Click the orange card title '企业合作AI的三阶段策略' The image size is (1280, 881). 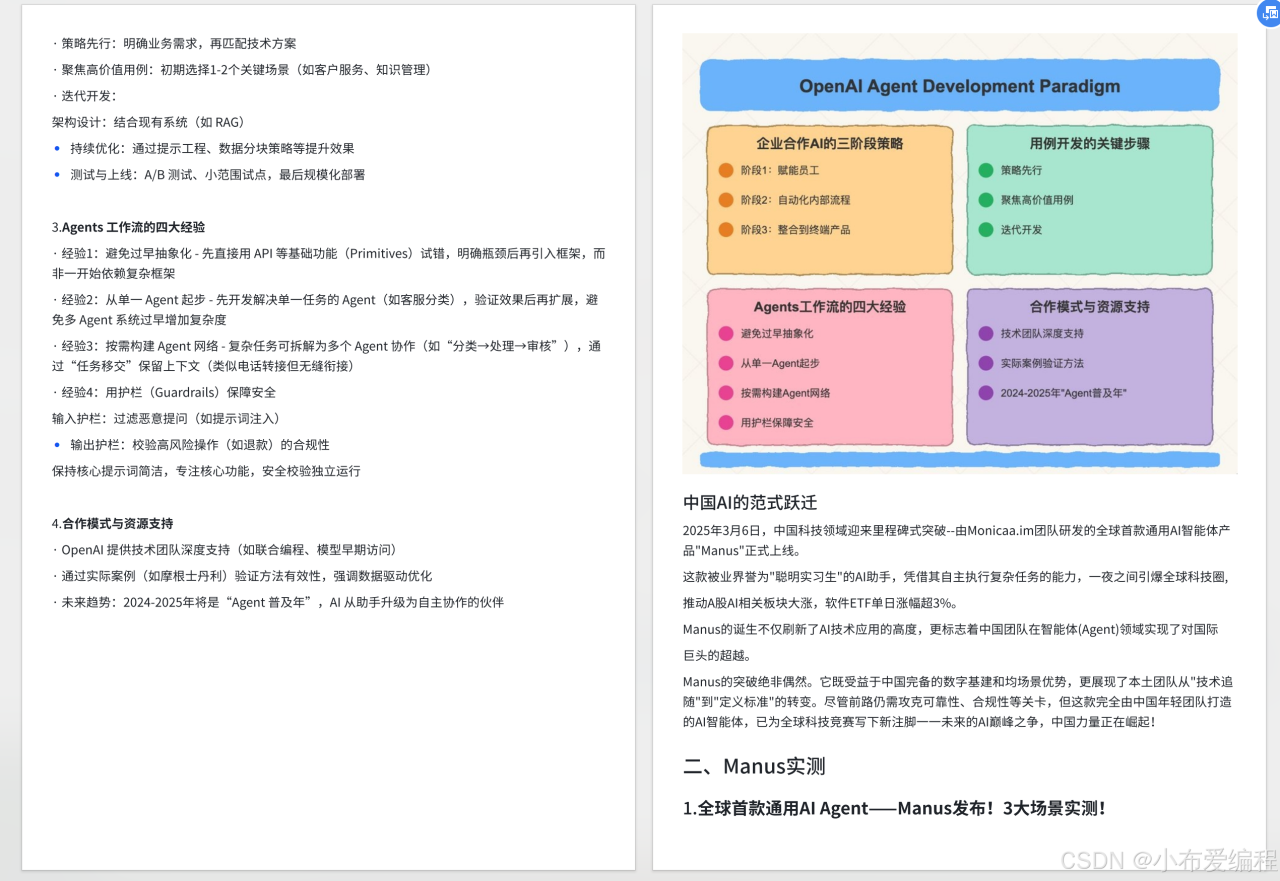point(830,143)
